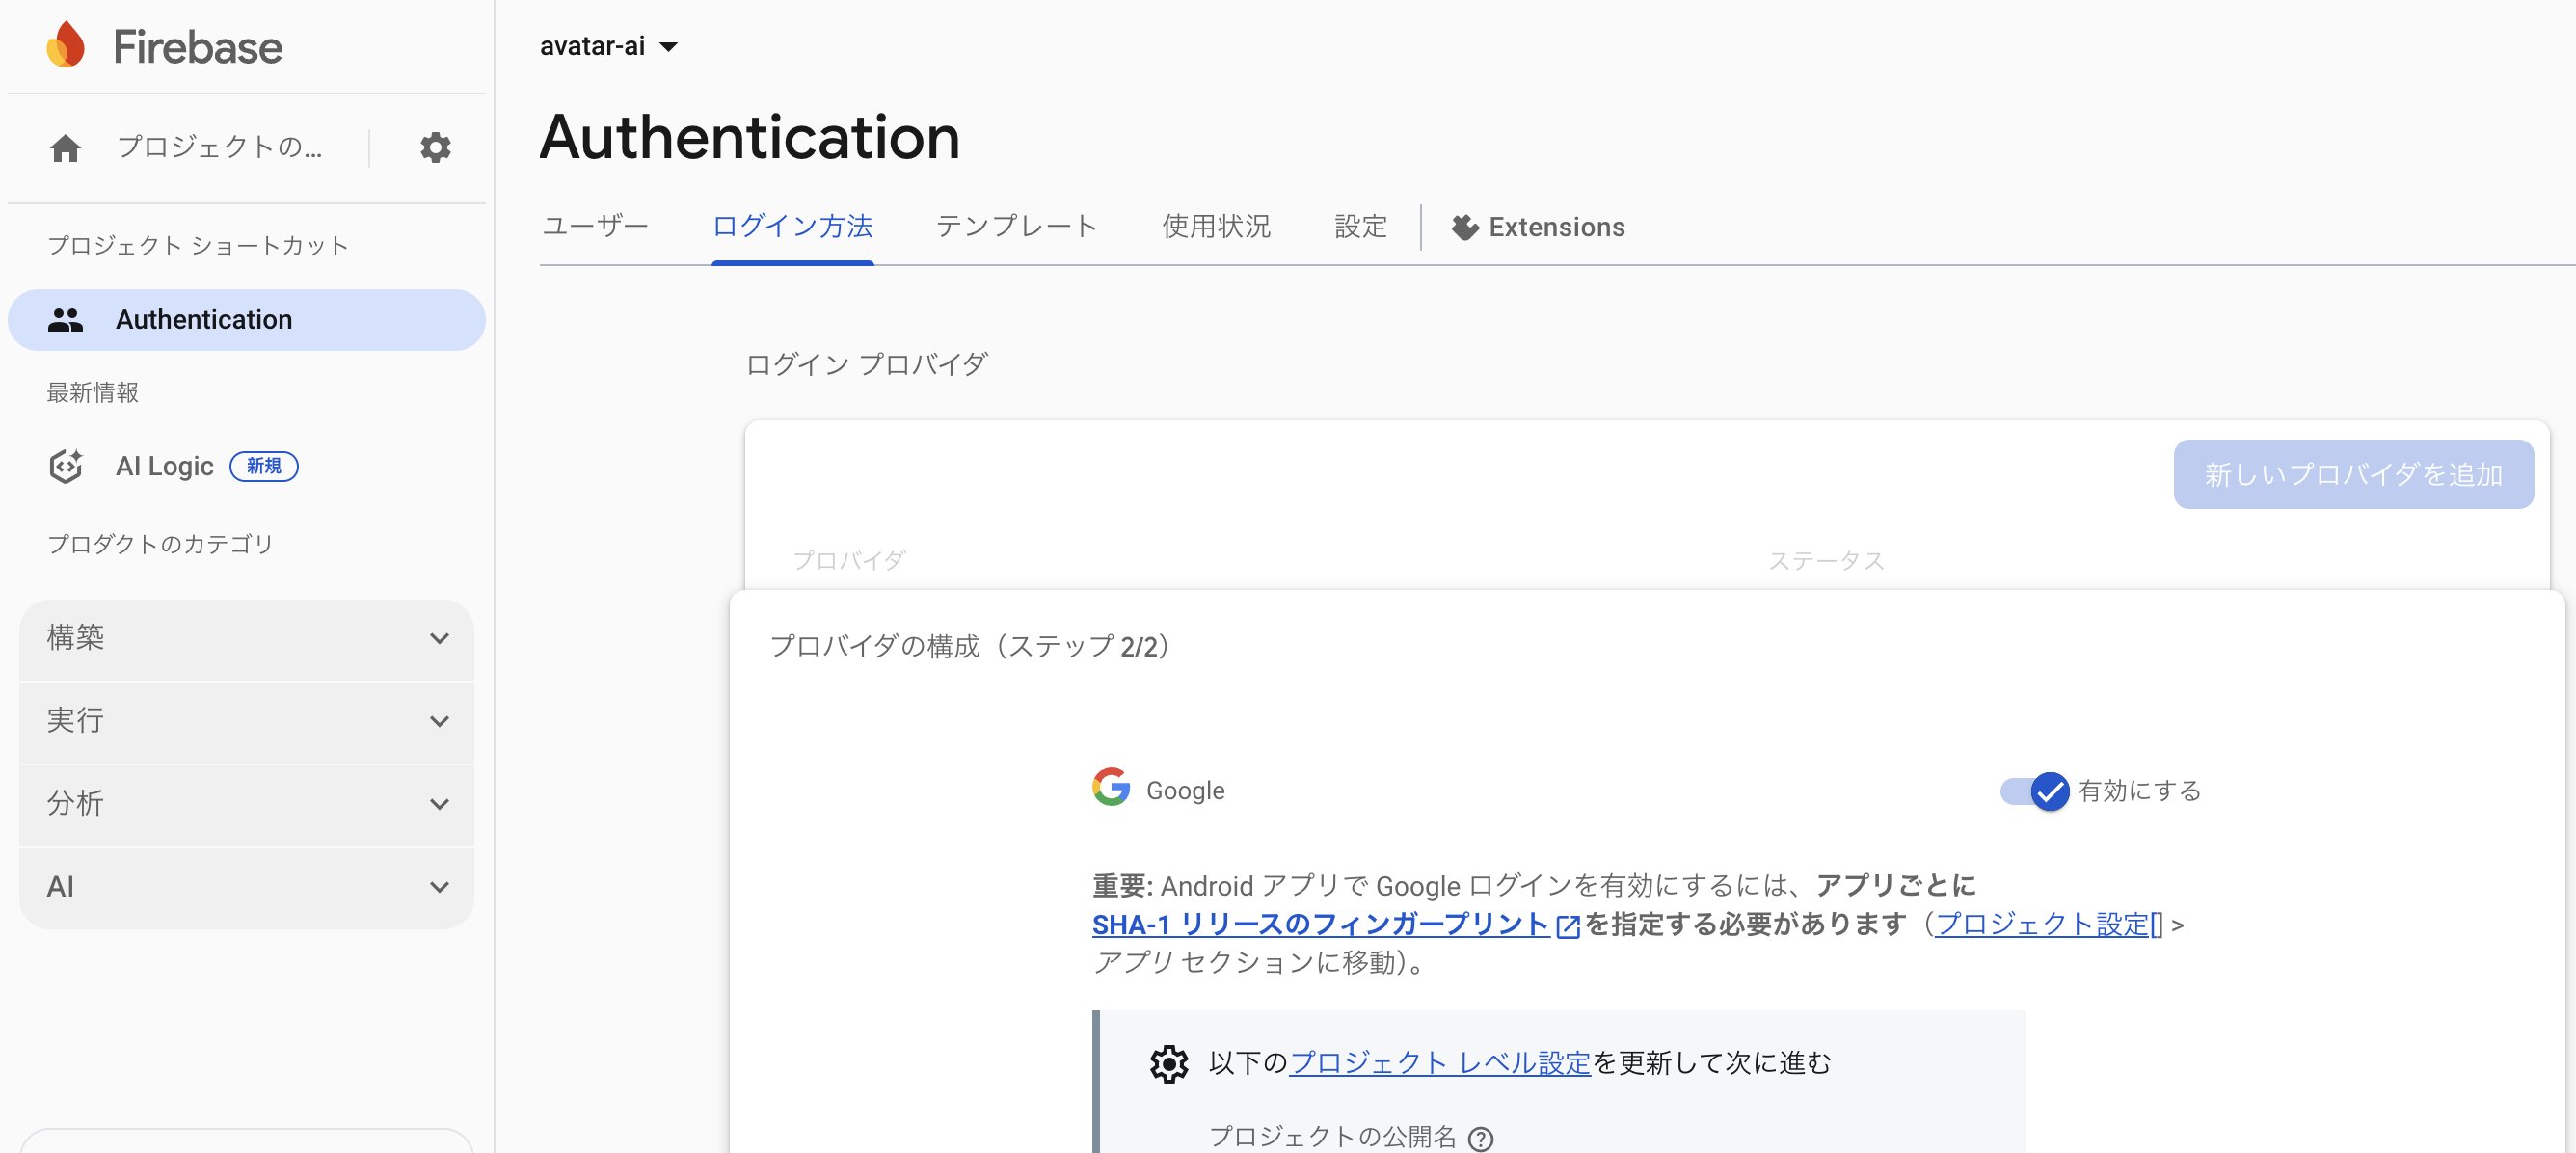
Task: Click the プロバイダ column header
Action: click(x=849, y=561)
